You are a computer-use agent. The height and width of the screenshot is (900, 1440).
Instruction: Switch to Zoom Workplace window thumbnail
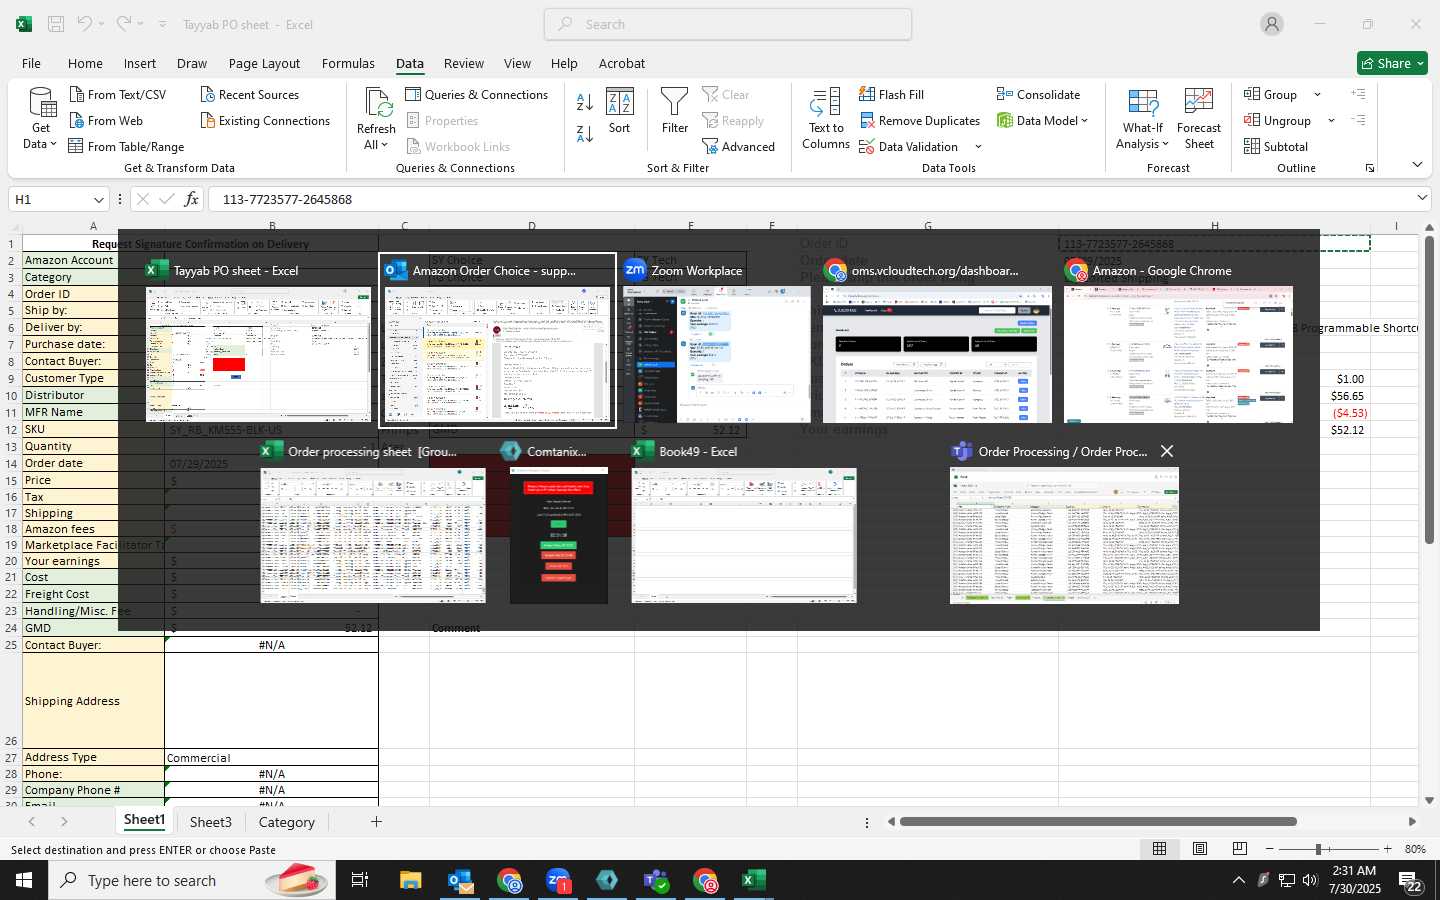coord(716,354)
